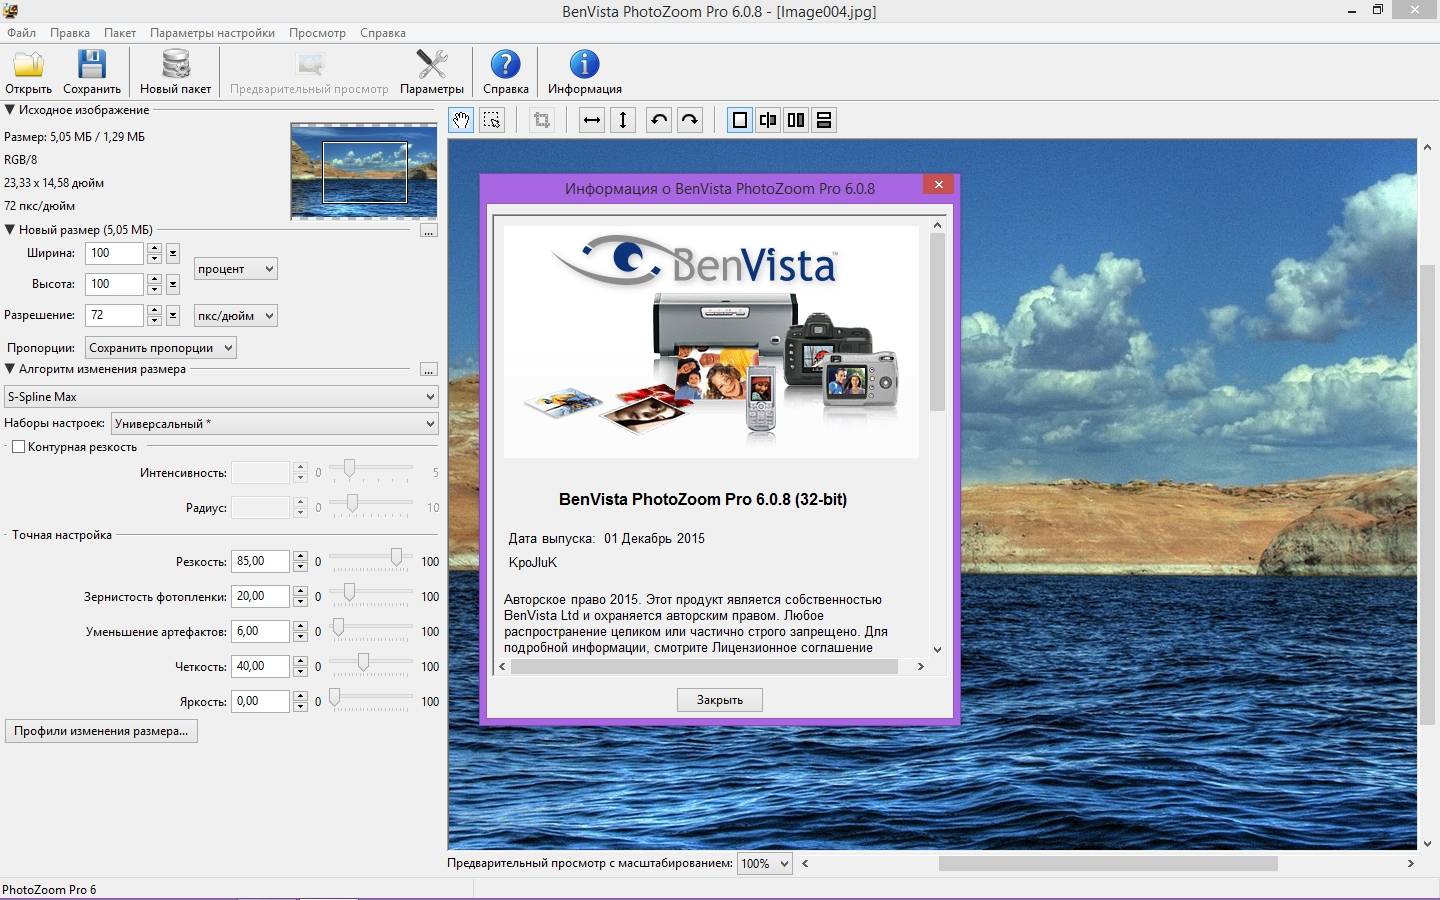Flip the image horizontally
1440x900 pixels.
click(x=592, y=120)
